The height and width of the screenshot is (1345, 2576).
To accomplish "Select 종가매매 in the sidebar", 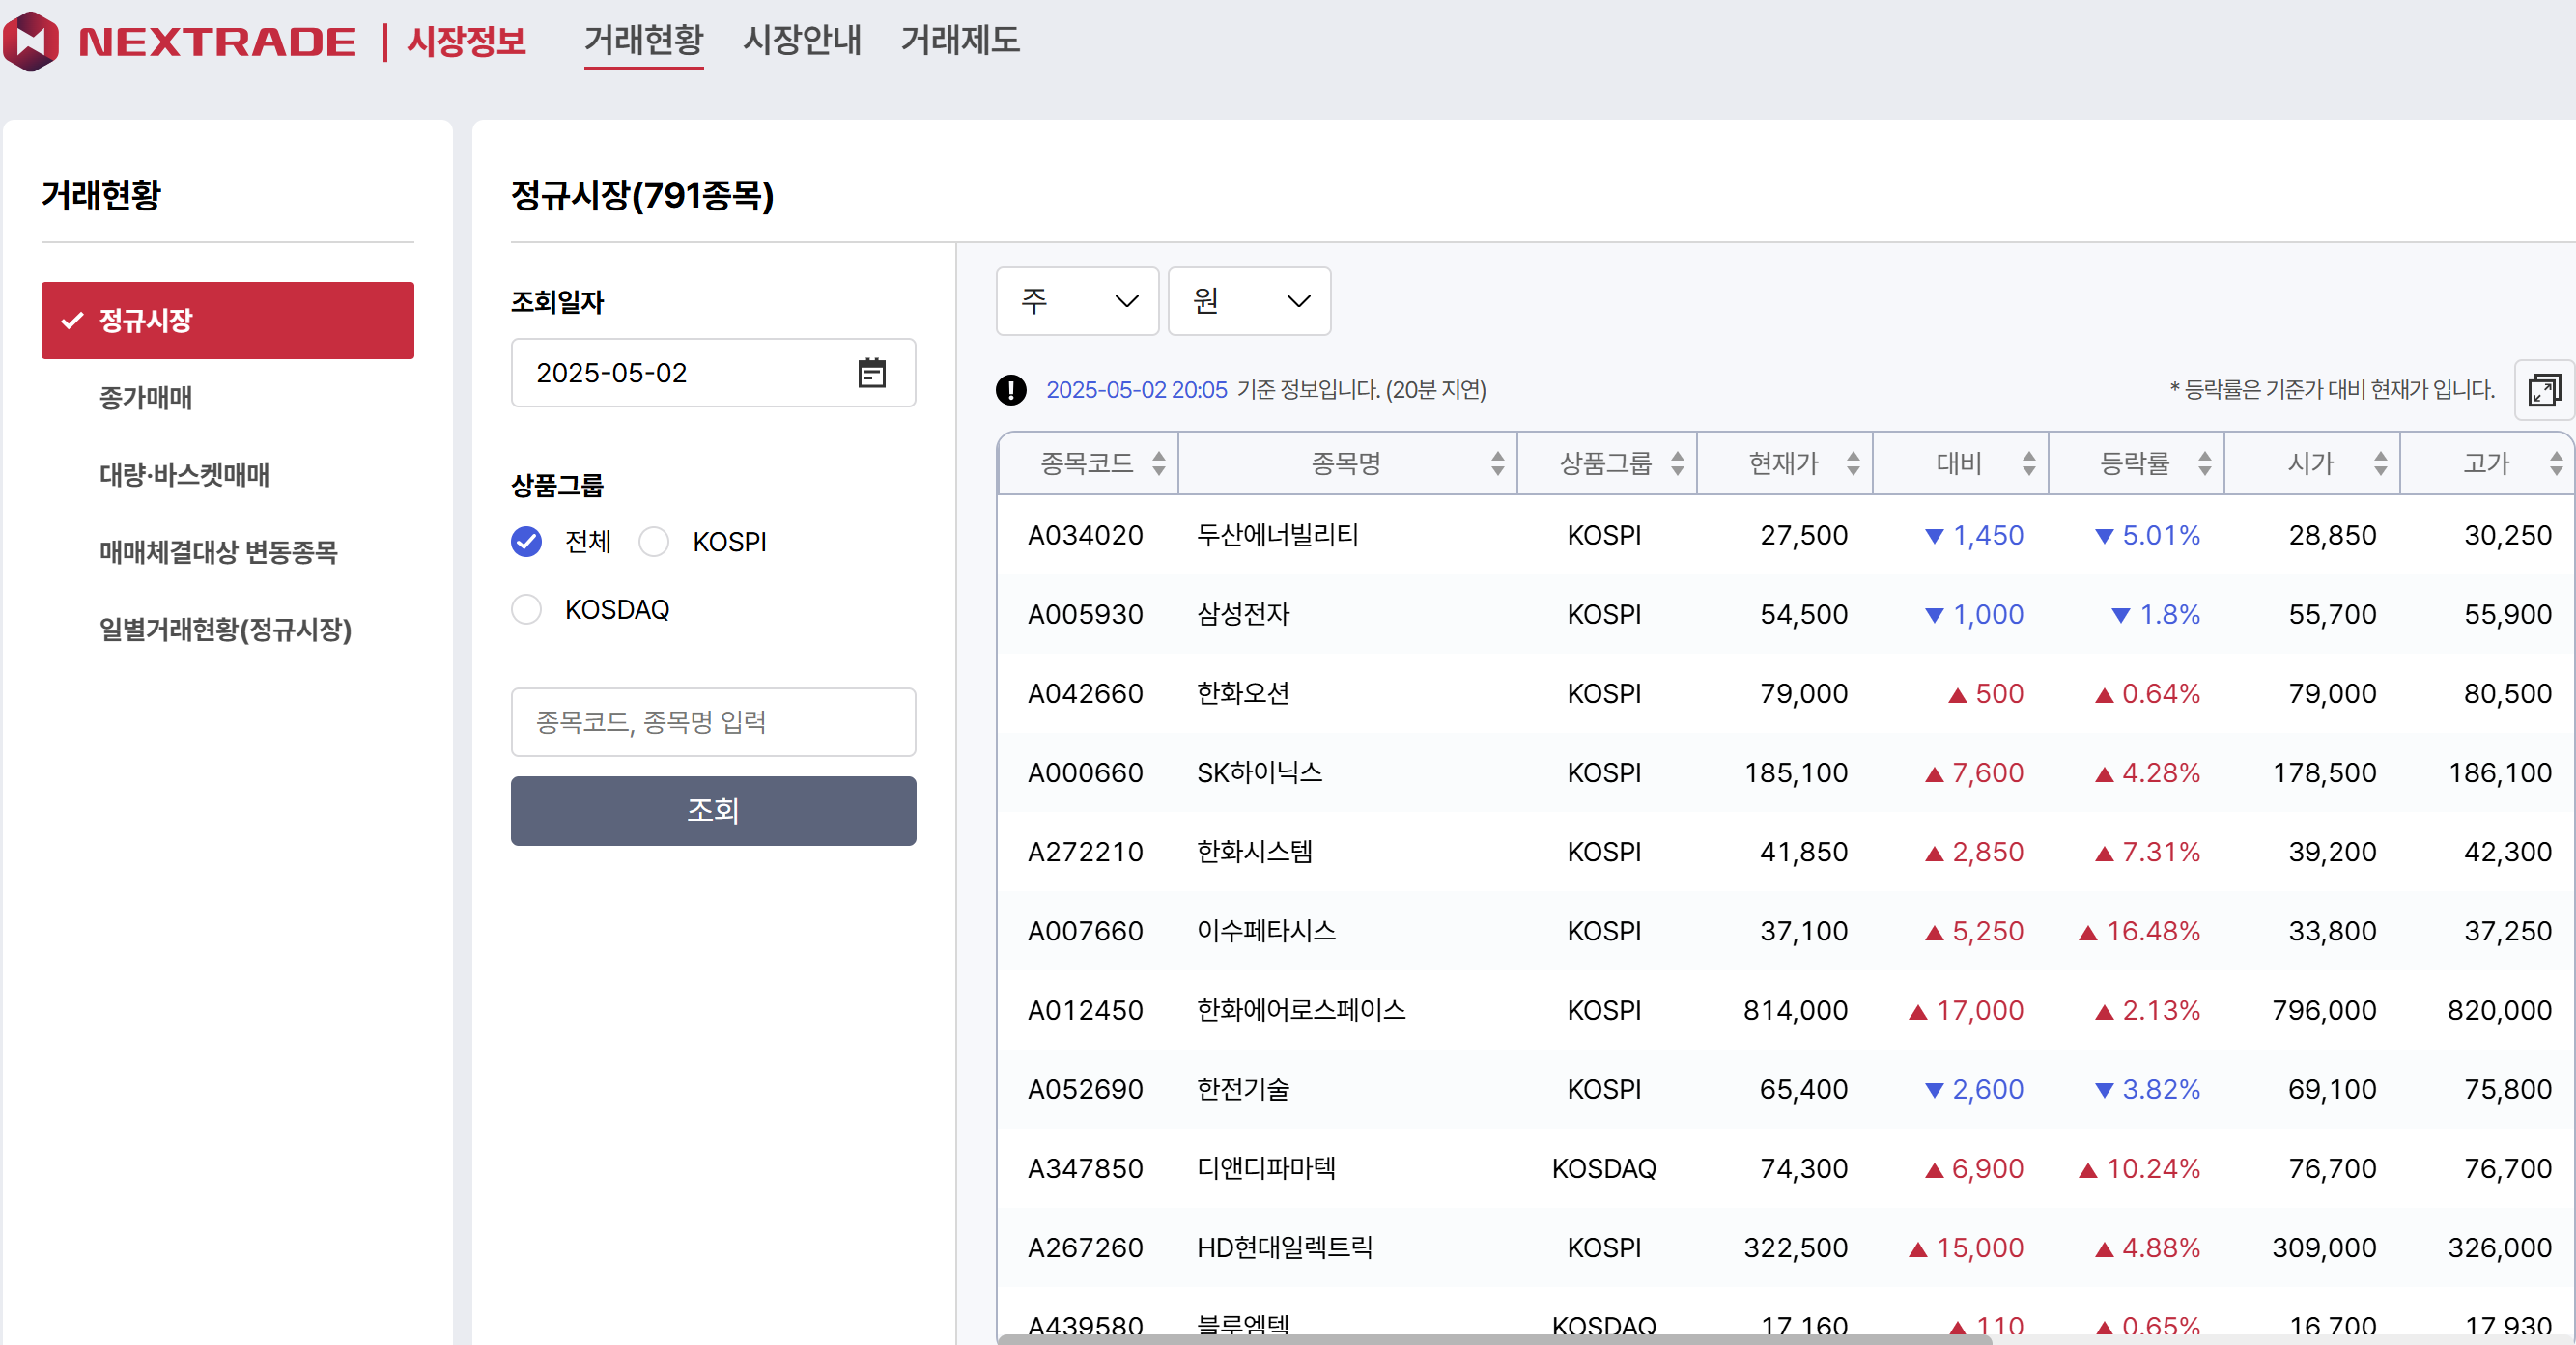I will (145, 398).
